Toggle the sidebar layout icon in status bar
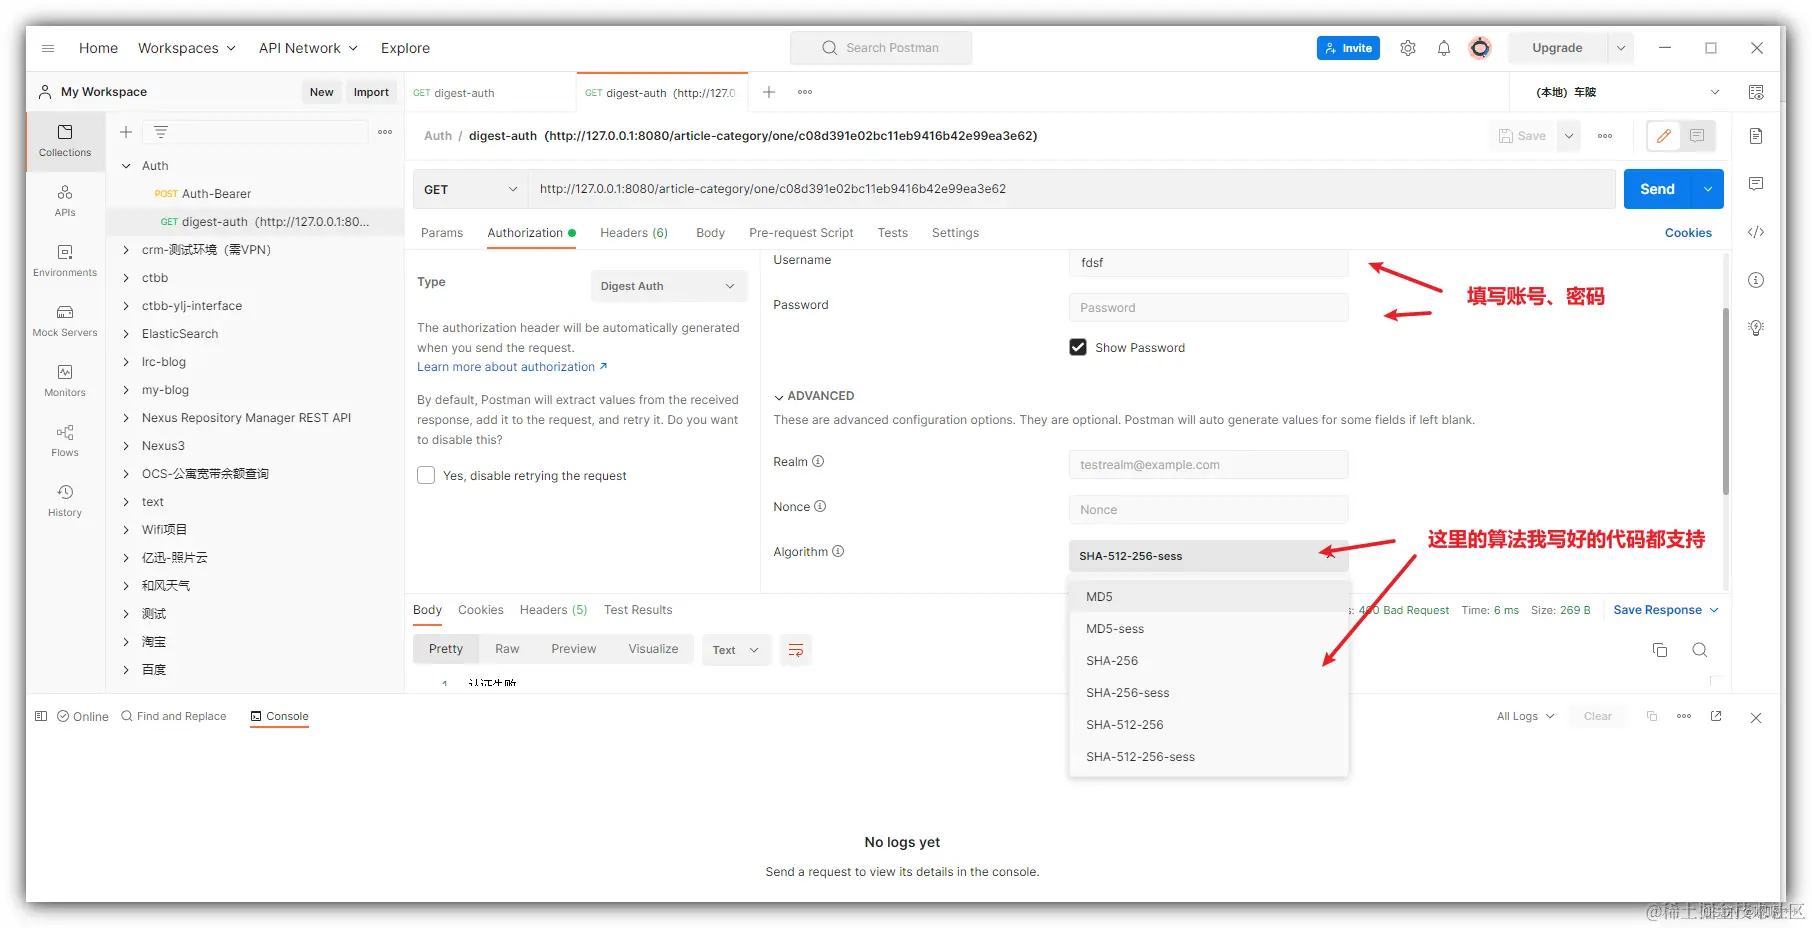This screenshot has height=928, width=1812. point(41,716)
